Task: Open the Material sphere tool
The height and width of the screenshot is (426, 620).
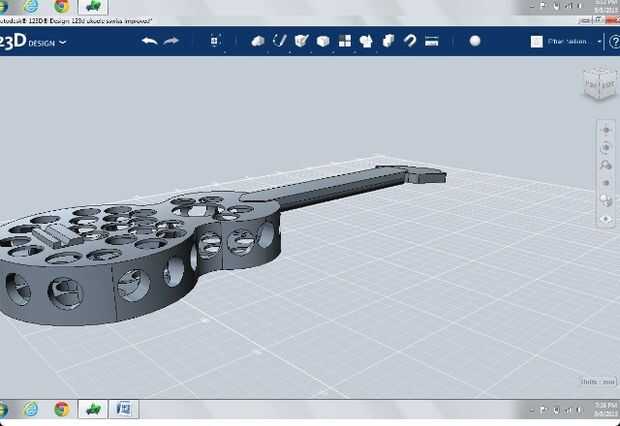Action: (475, 41)
